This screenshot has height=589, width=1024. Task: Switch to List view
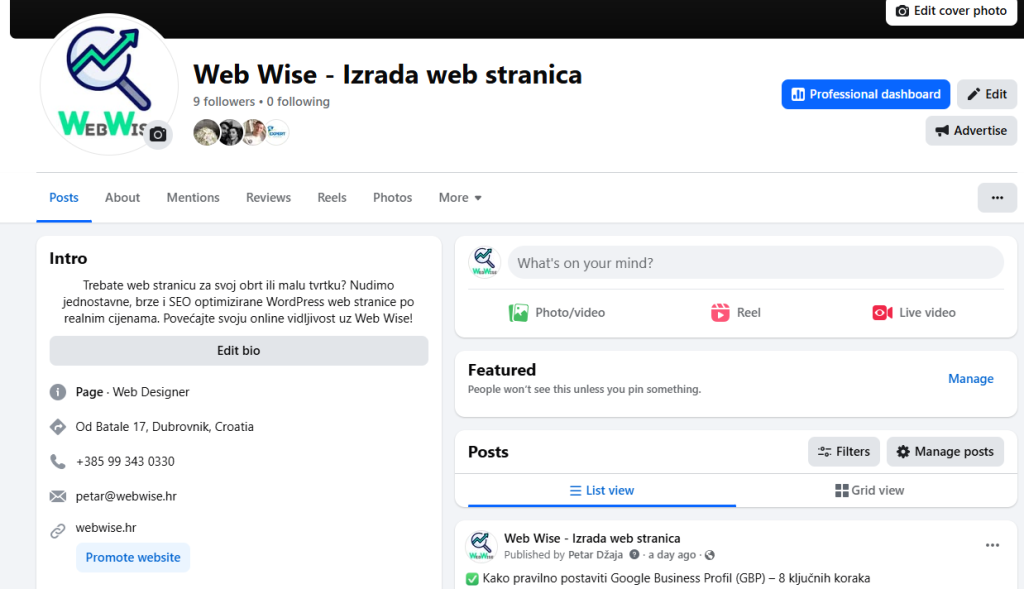(x=602, y=490)
